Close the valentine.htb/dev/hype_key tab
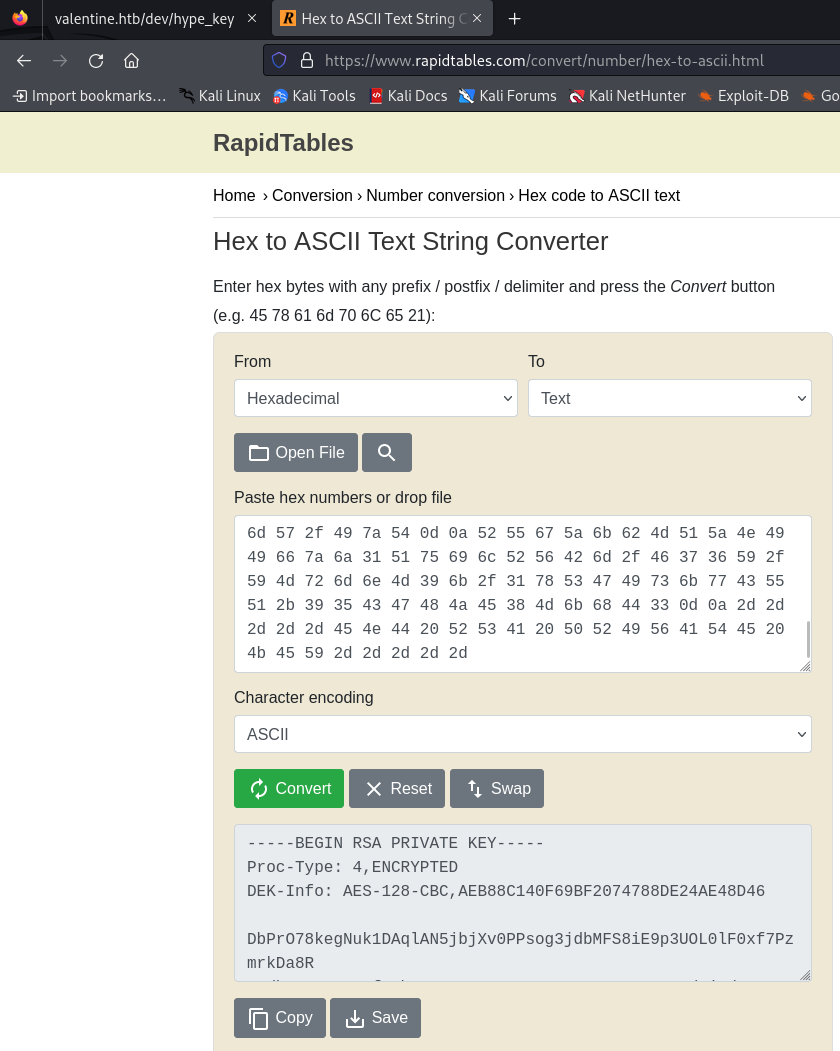Screen dimensions: 840x1051 [x=252, y=19]
